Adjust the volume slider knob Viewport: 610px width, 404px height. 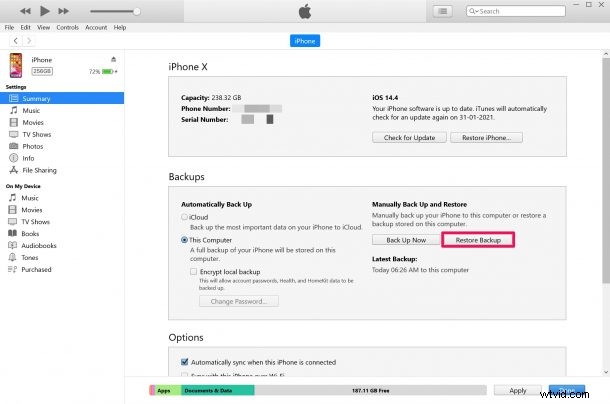coord(137,11)
